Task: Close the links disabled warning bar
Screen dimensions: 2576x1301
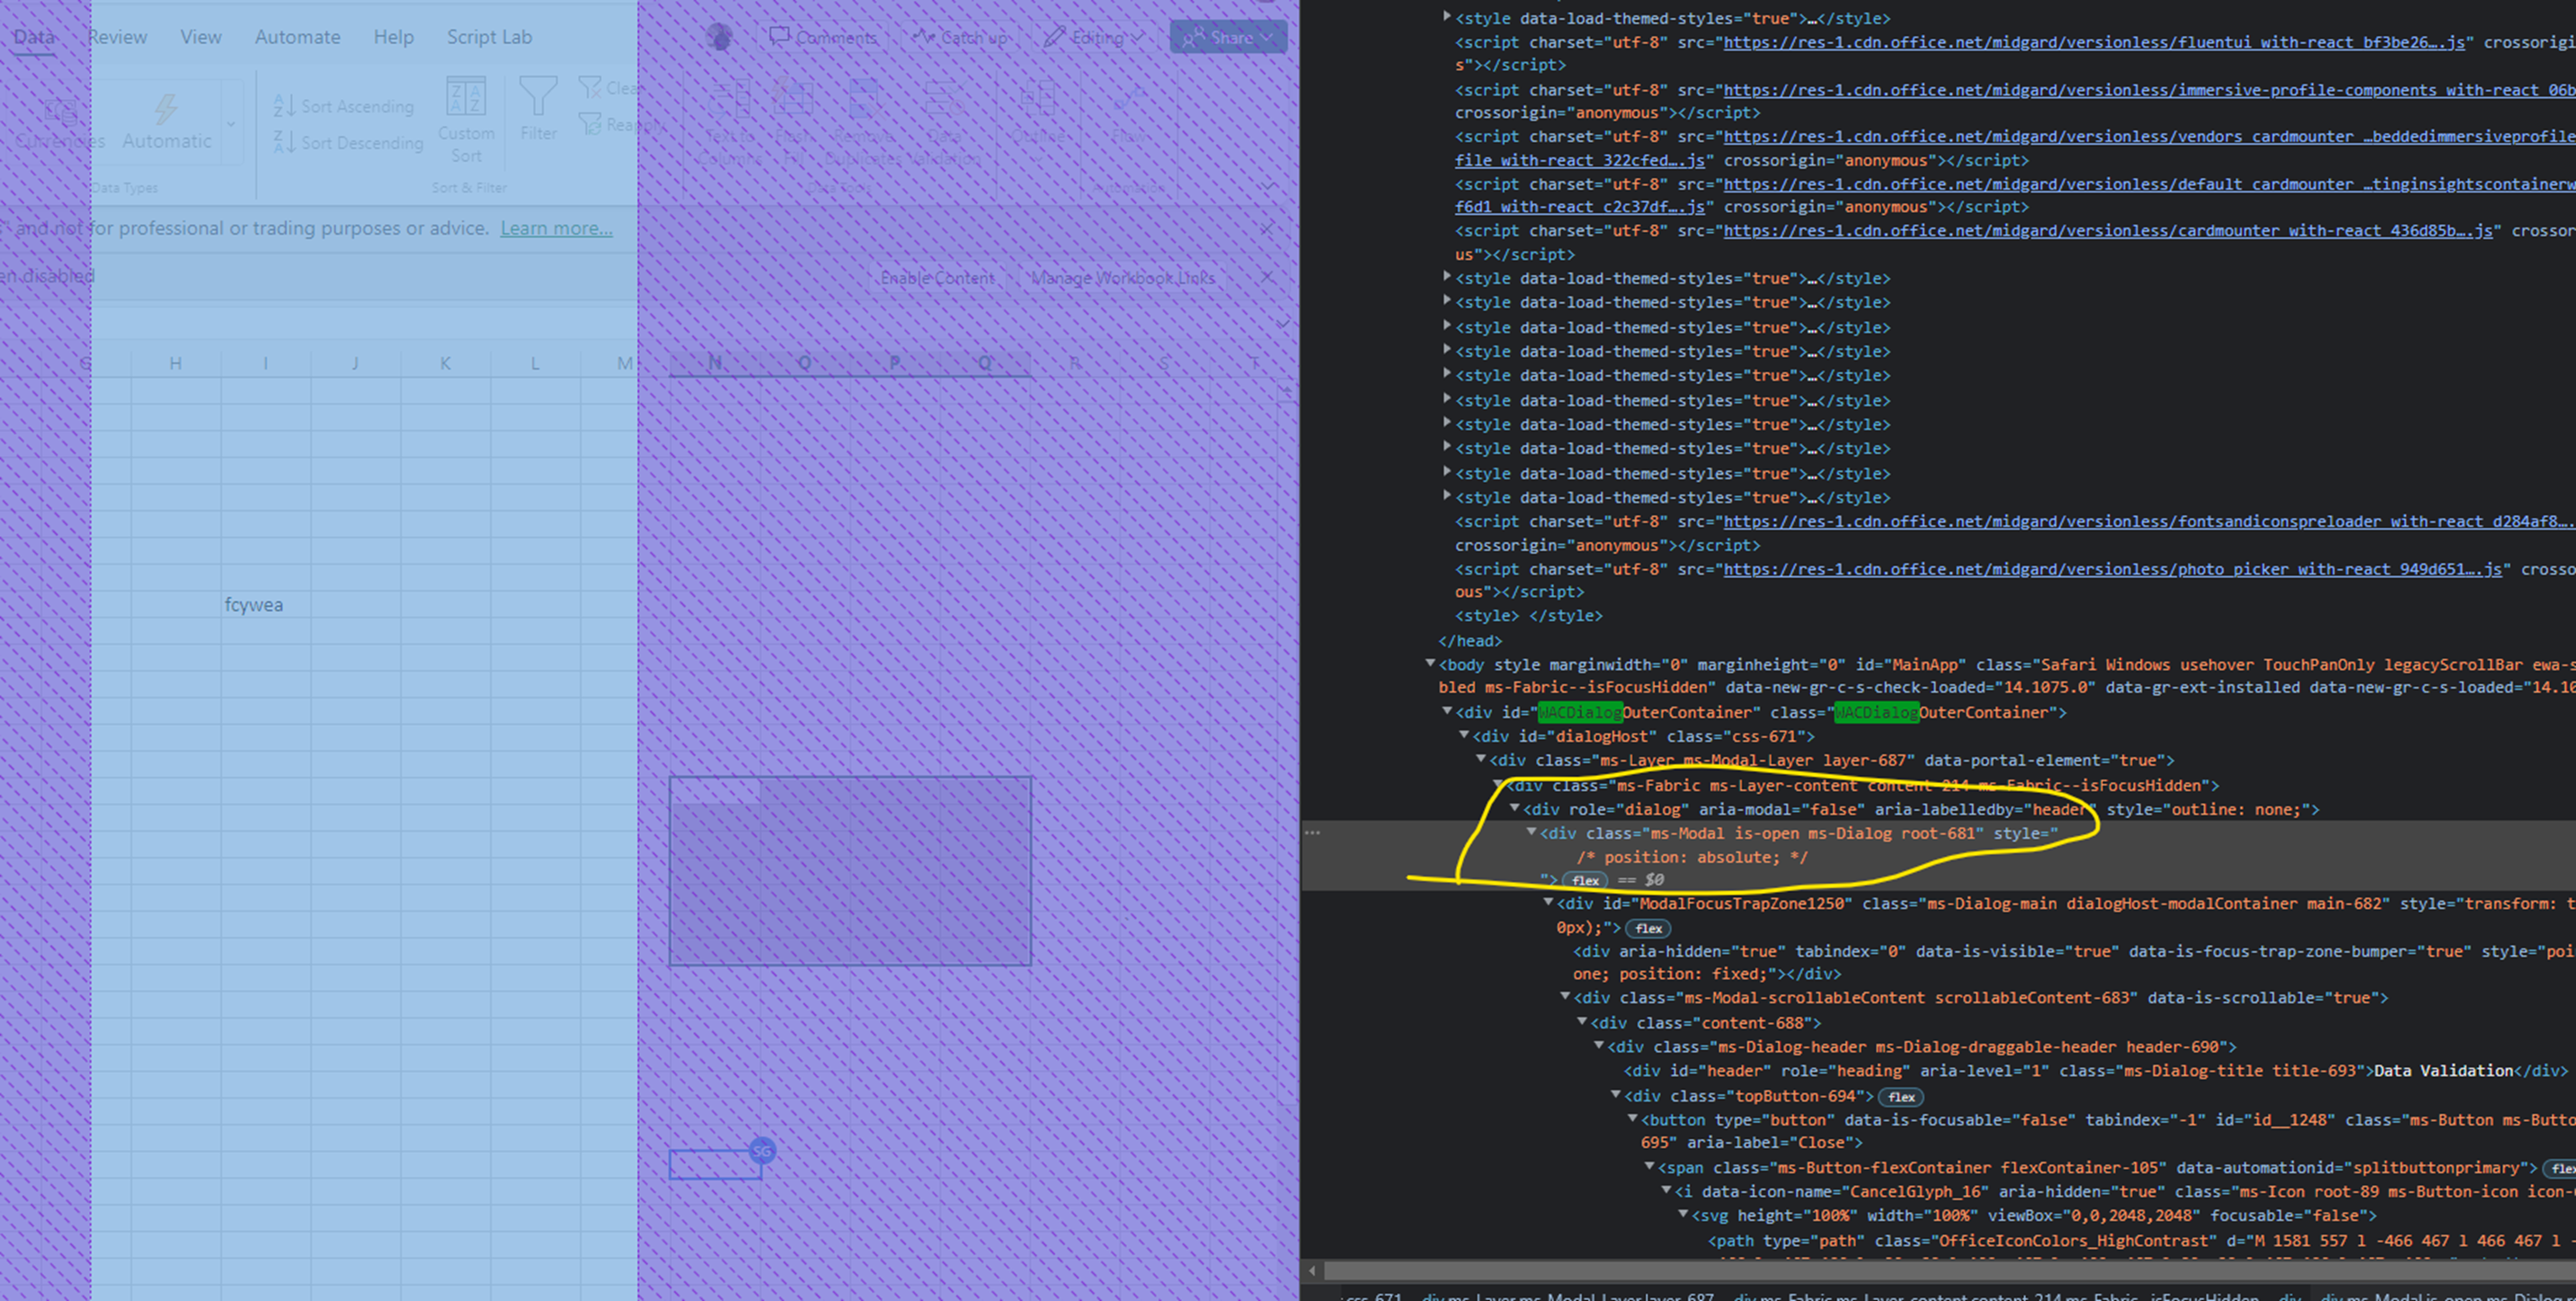Action: (1267, 277)
